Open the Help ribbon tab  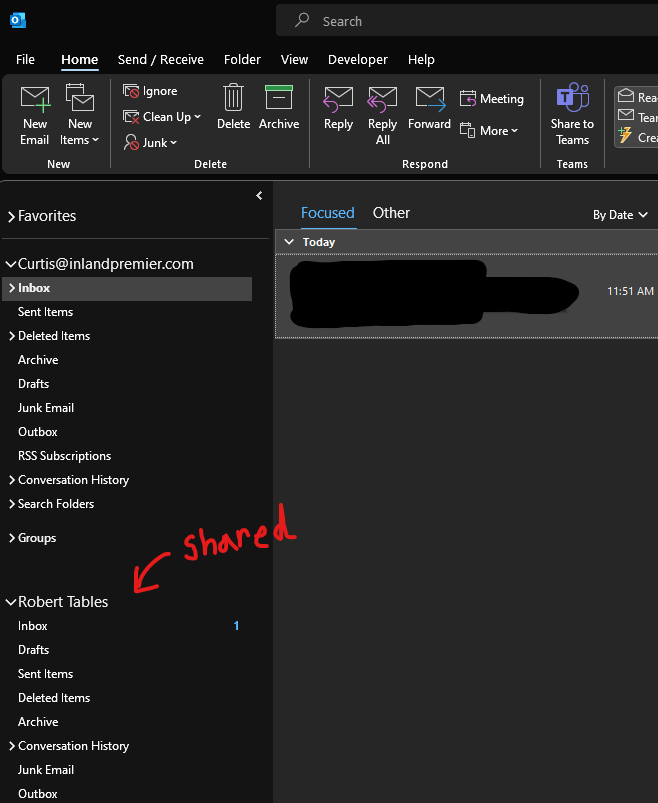[421, 59]
